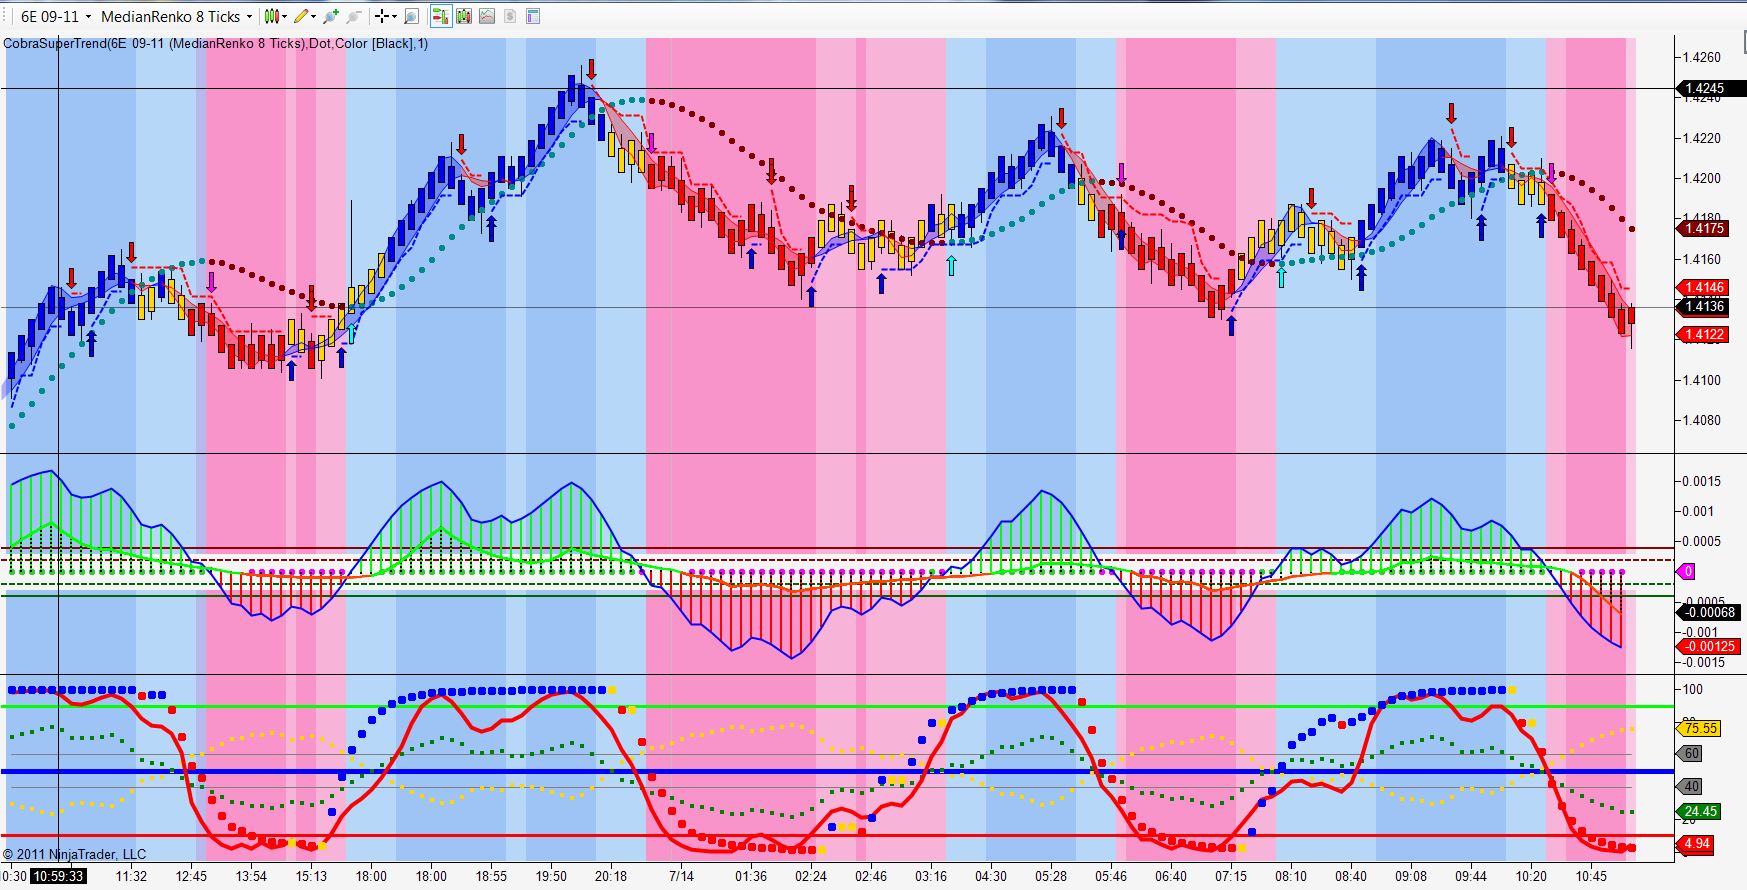Open chart Properties window icon

pyautogui.click(x=533, y=16)
